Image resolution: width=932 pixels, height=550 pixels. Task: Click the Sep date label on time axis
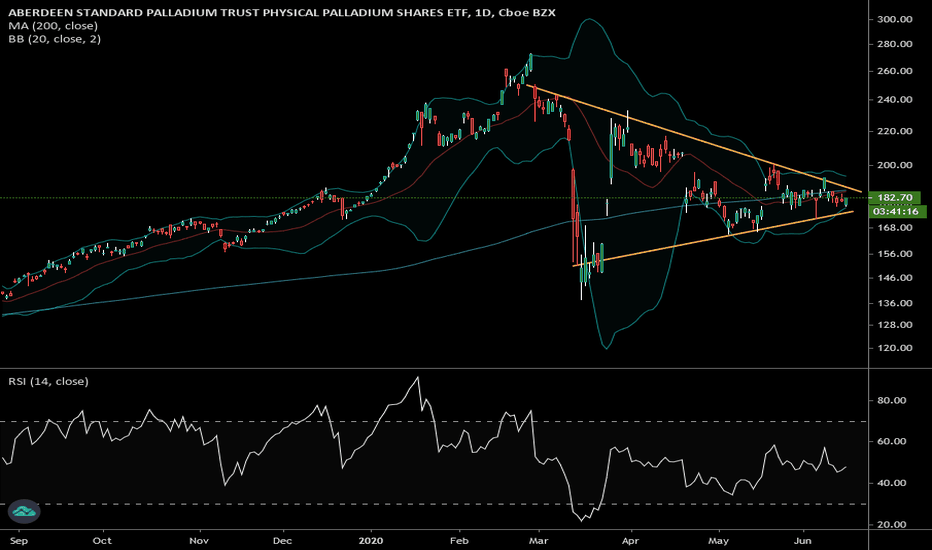[x=19, y=540]
